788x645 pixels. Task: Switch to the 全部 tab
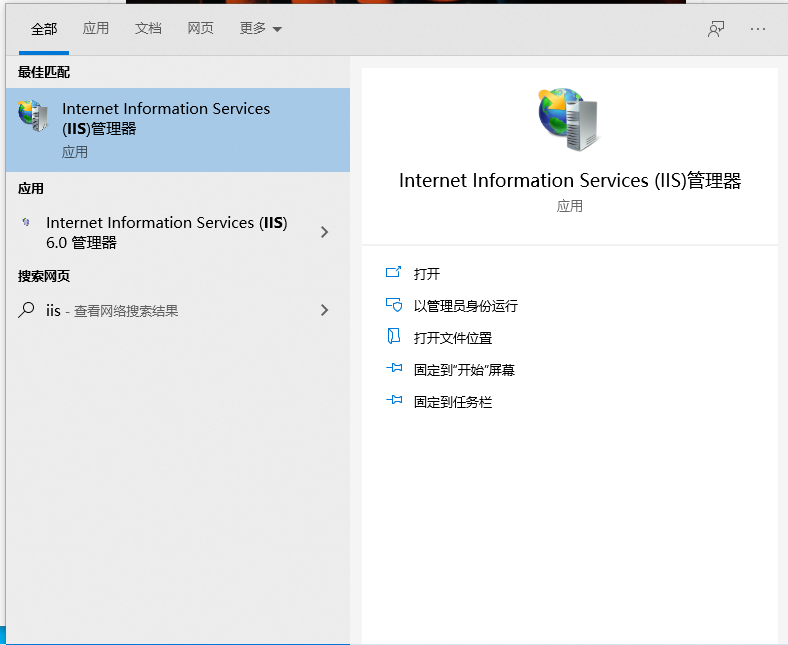pyautogui.click(x=44, y=29)
